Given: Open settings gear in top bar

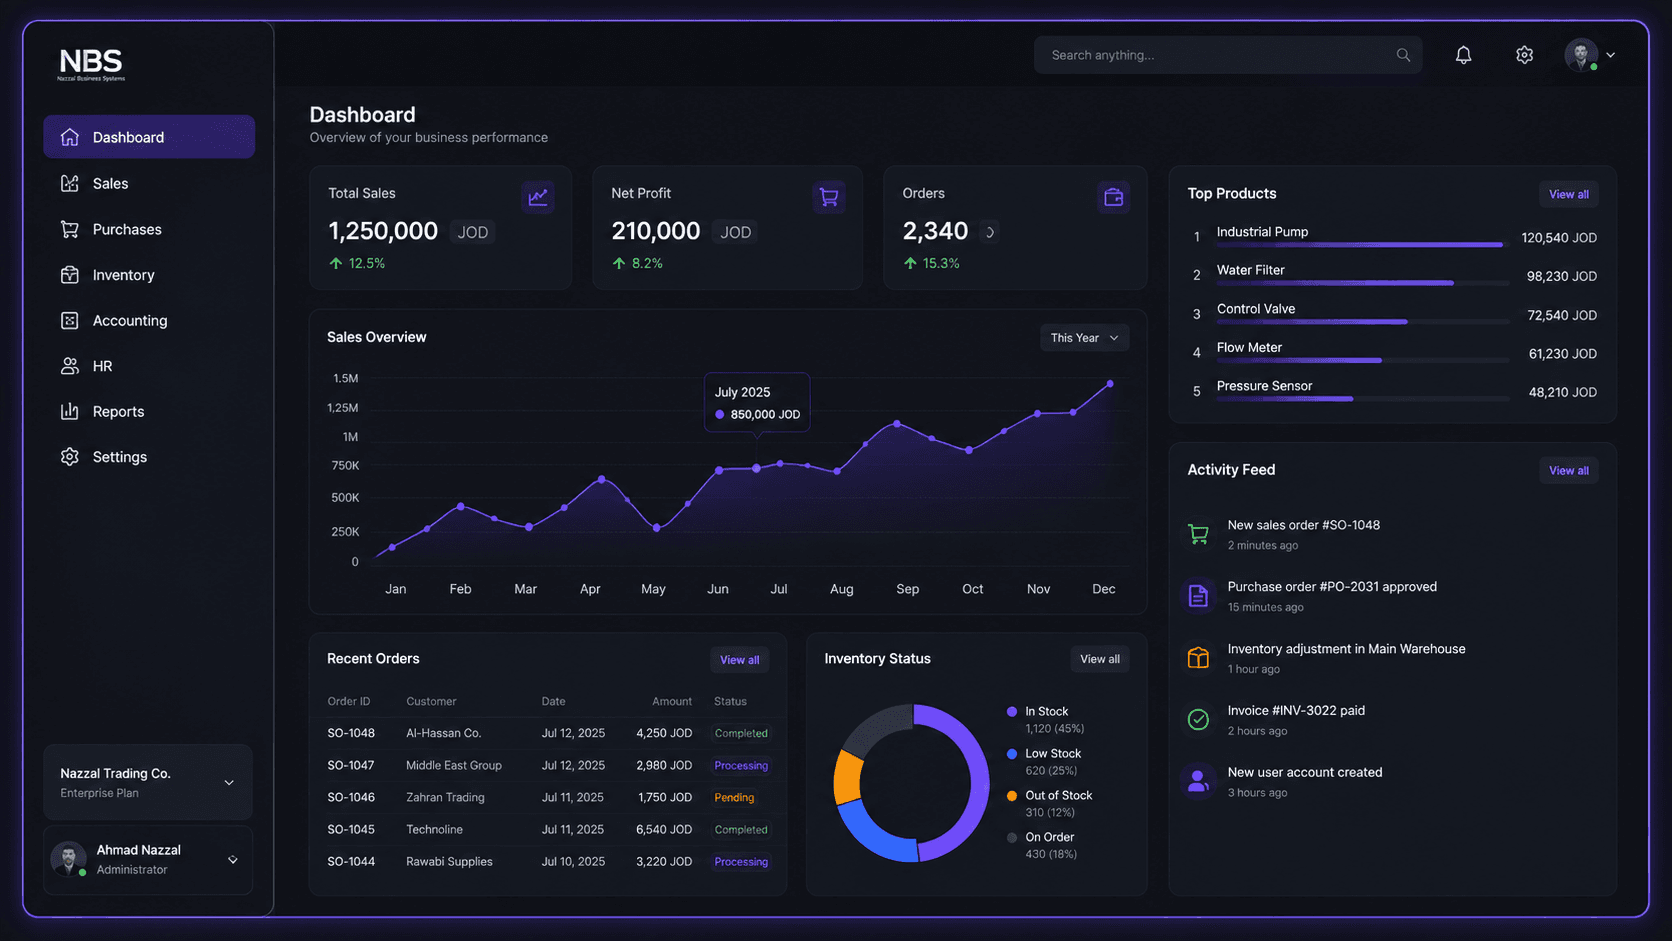Looking at the screenshot, I should [x=1524, y=55].
